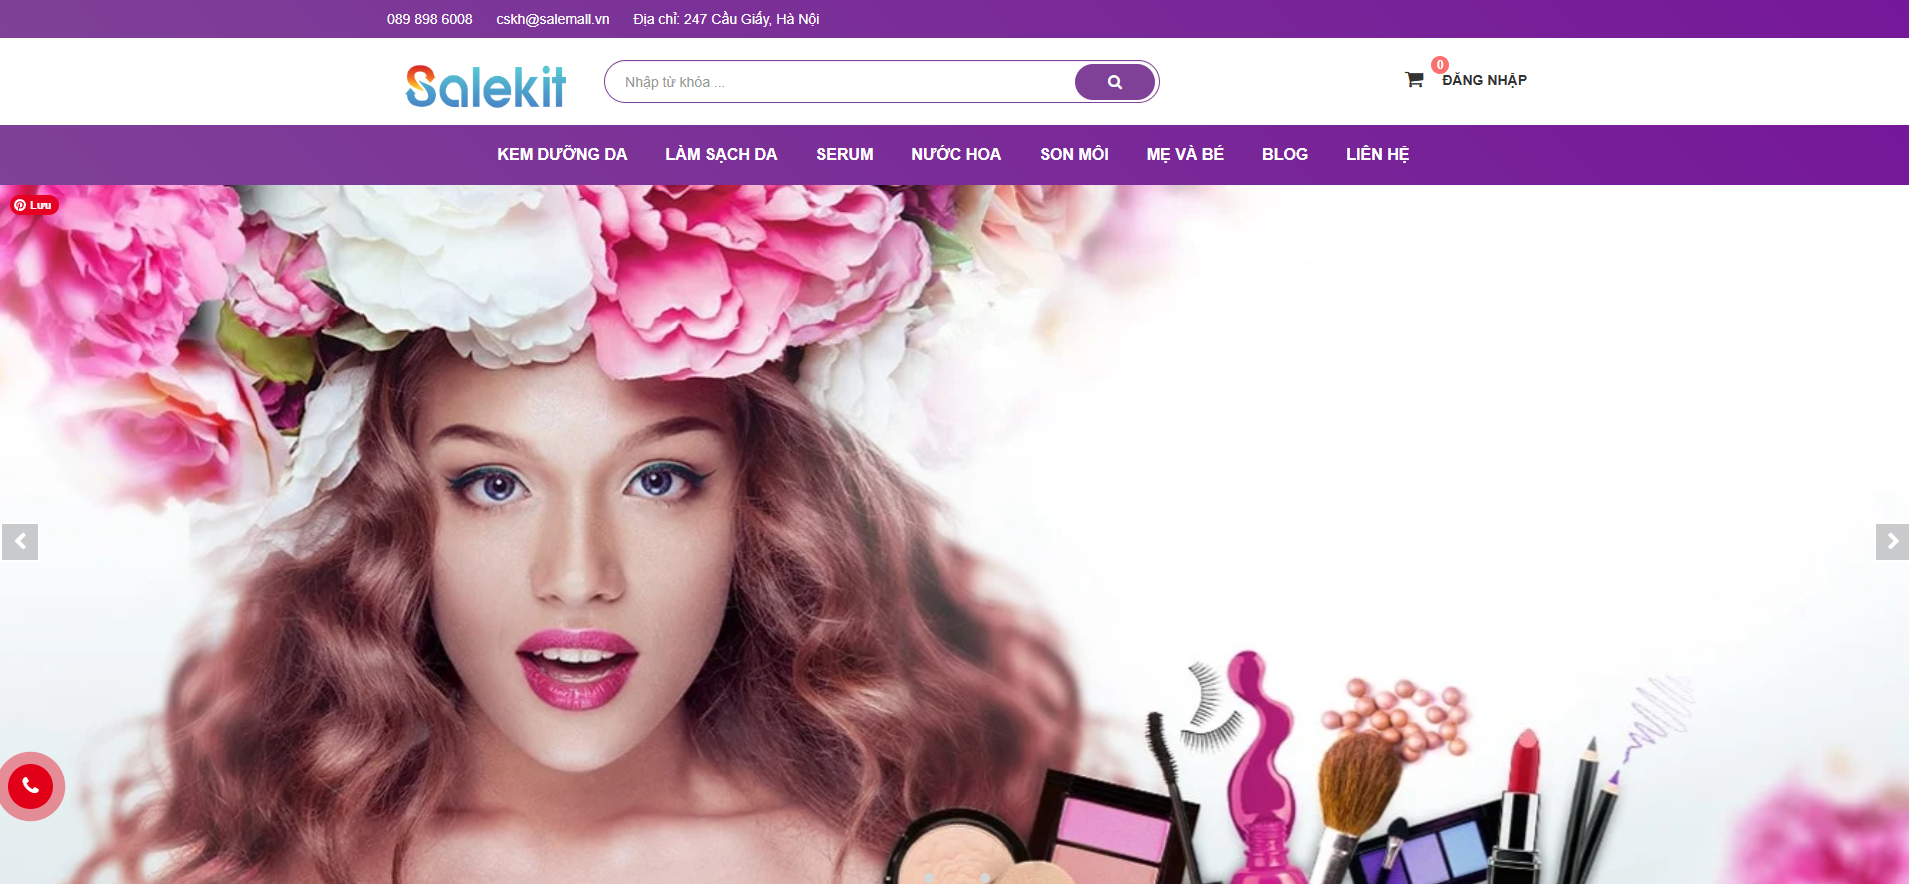1909x884 pixels.
Task: Click the Salekit logo
Action: (x=486, y=86)
